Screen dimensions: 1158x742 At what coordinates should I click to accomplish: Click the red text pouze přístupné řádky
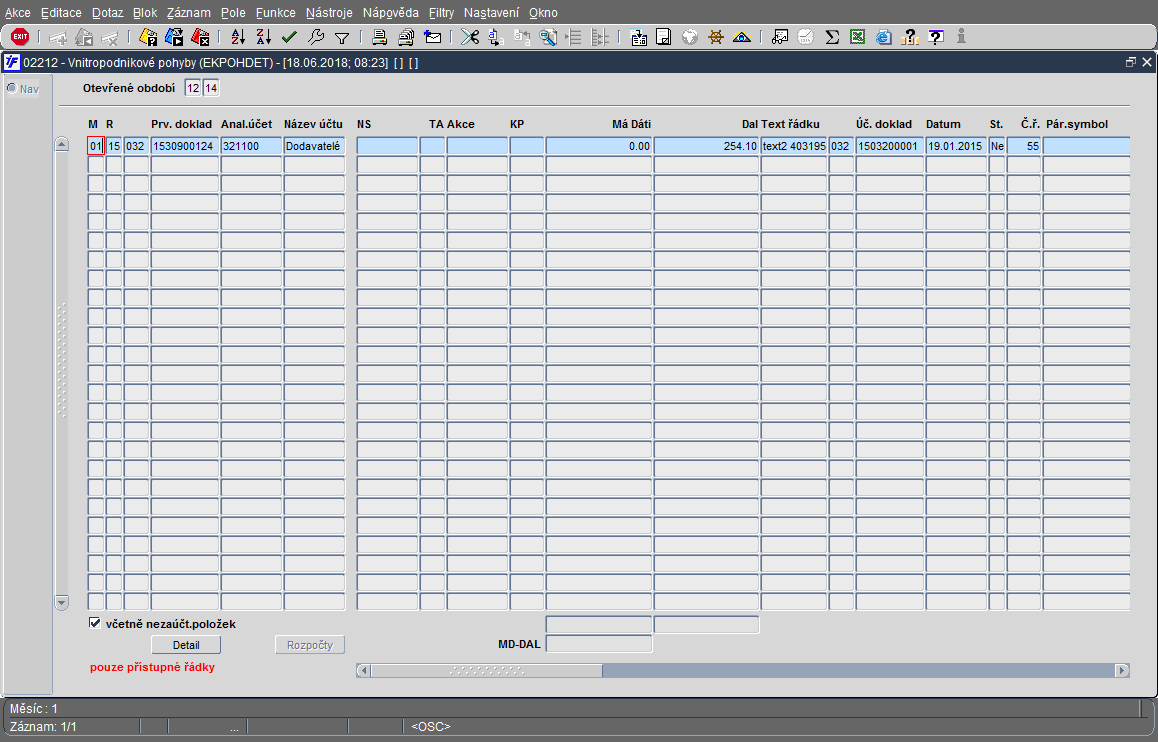tap(152, 667)
